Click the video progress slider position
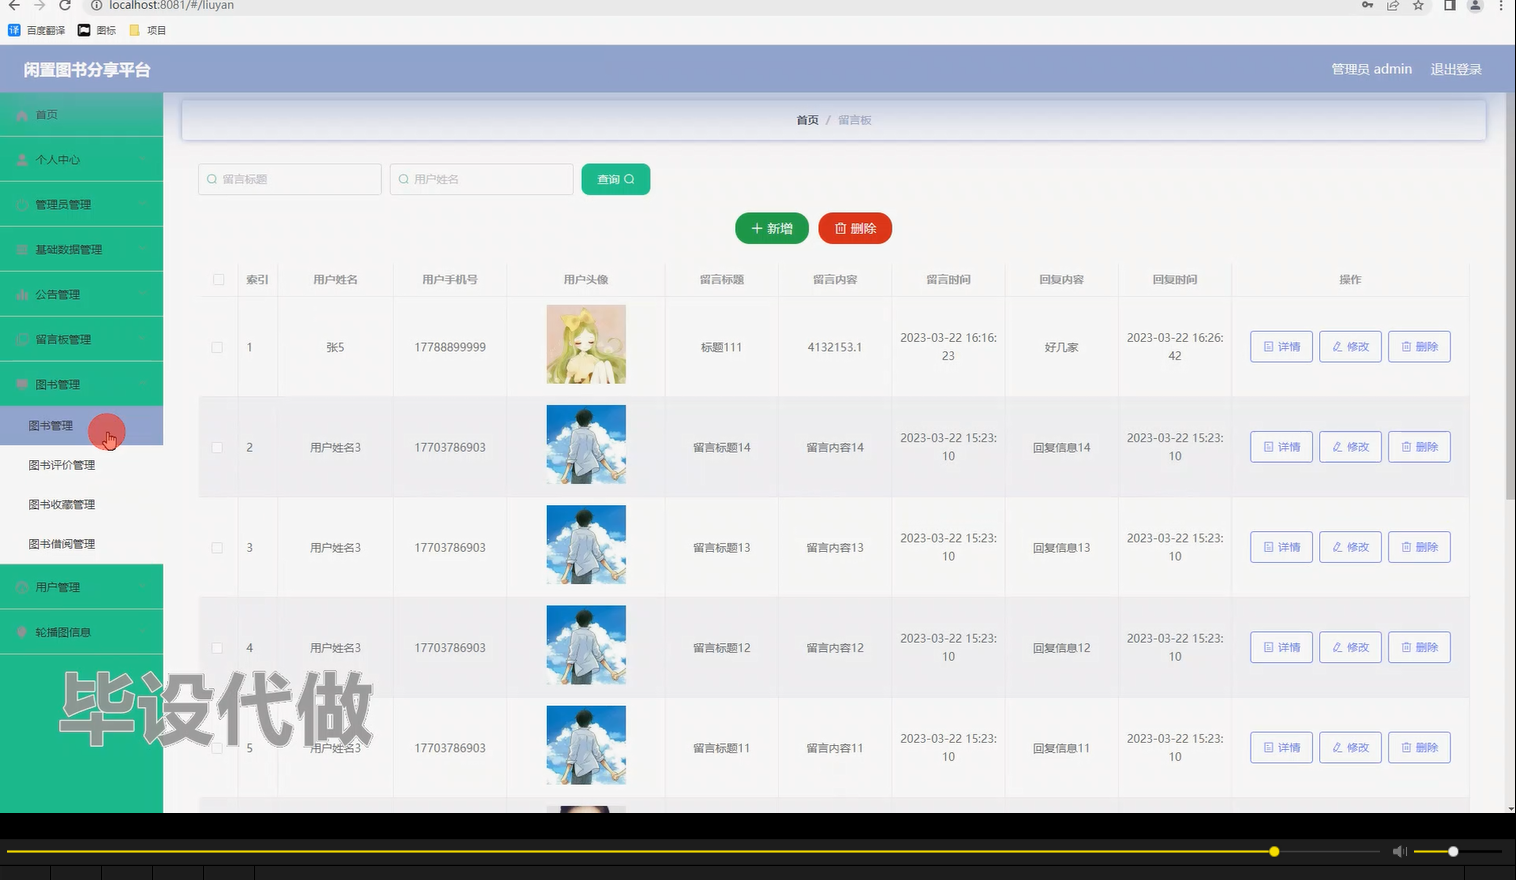The width and height of the screenshot is (1516, 880). (x=1273, y=851)
